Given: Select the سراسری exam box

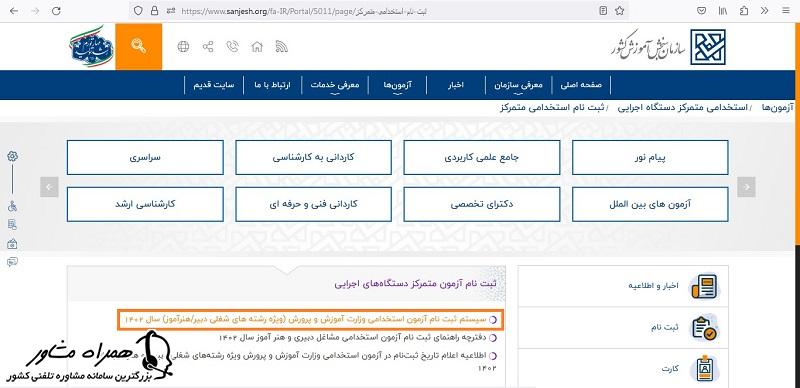Looking at the screenshot, I should point(145,157).
